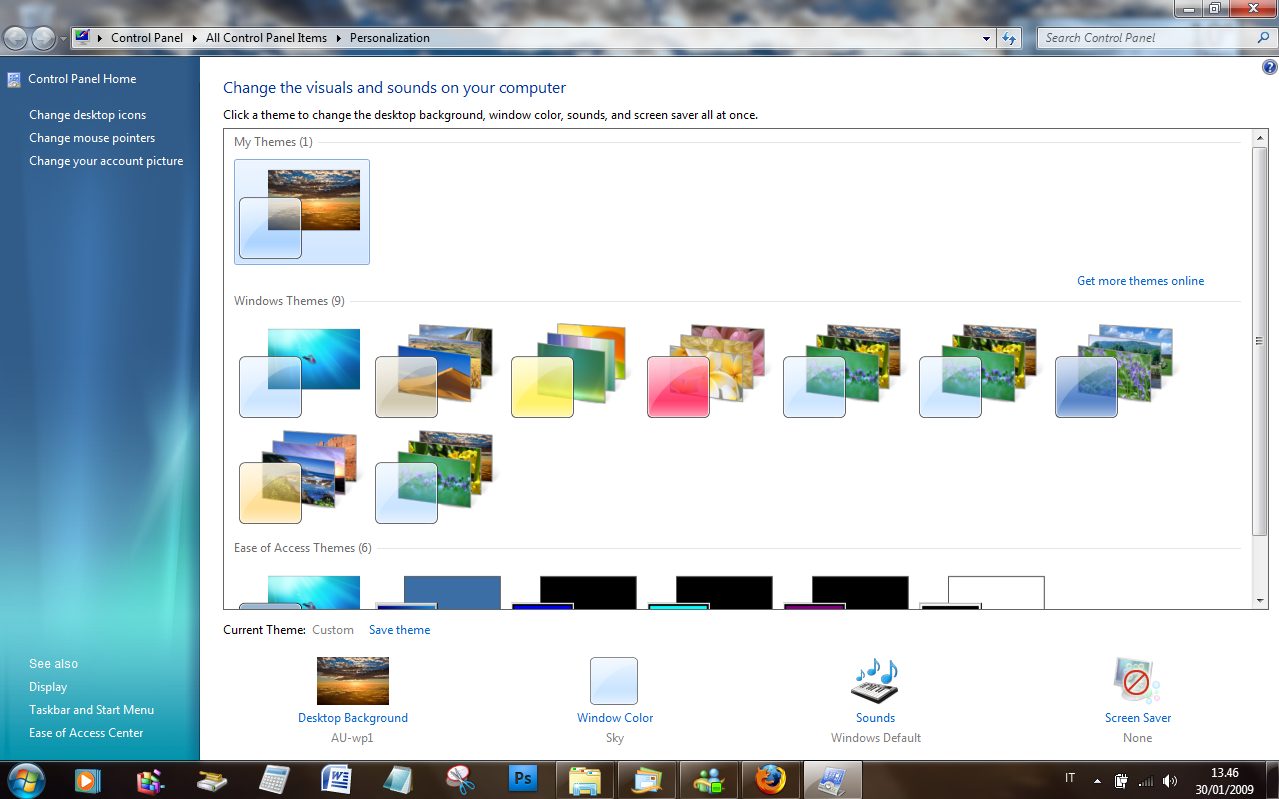
Task: Open Control Panel Home
Action: click(x=82, y=79)
